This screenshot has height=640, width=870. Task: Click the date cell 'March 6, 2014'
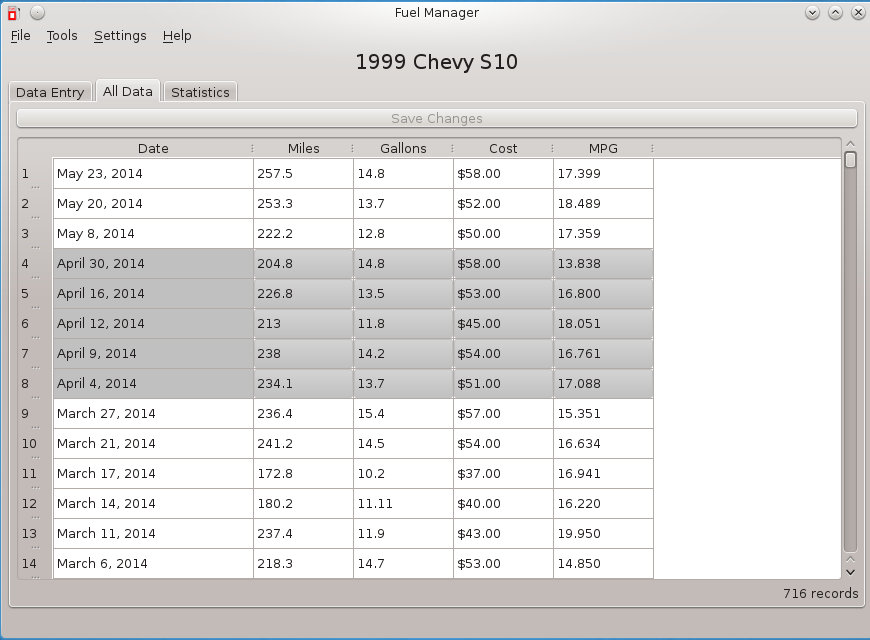click(153, 563)
